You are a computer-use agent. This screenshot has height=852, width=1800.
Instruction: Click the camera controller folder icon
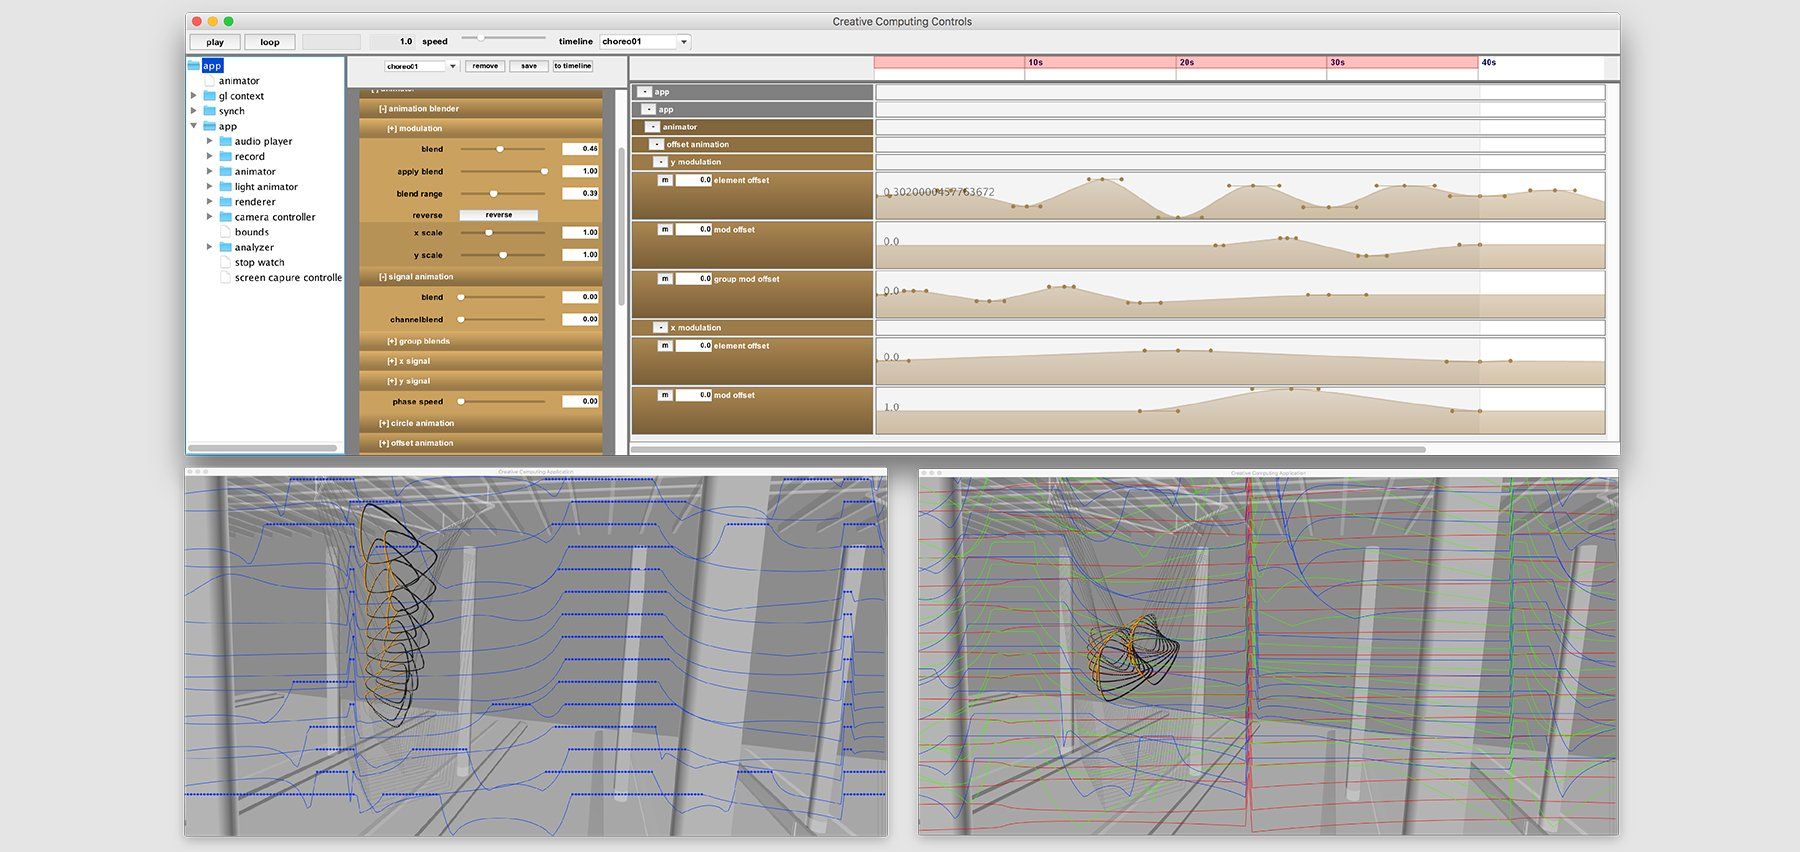click(225, 216)
